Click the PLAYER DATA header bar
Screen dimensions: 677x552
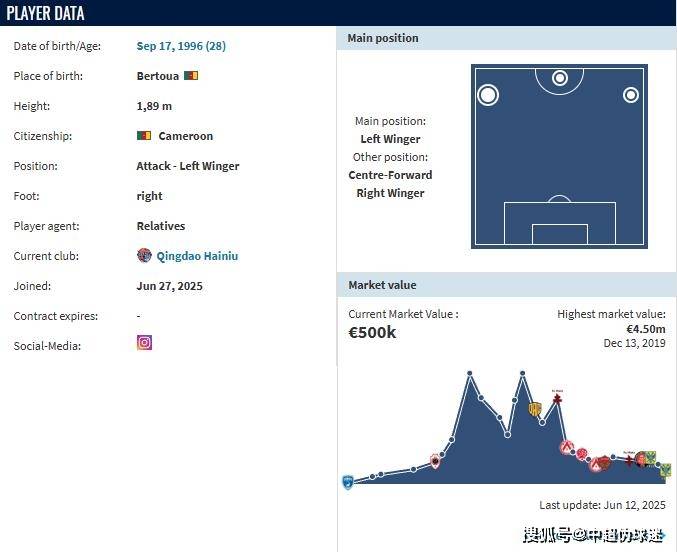click(45, 13)
